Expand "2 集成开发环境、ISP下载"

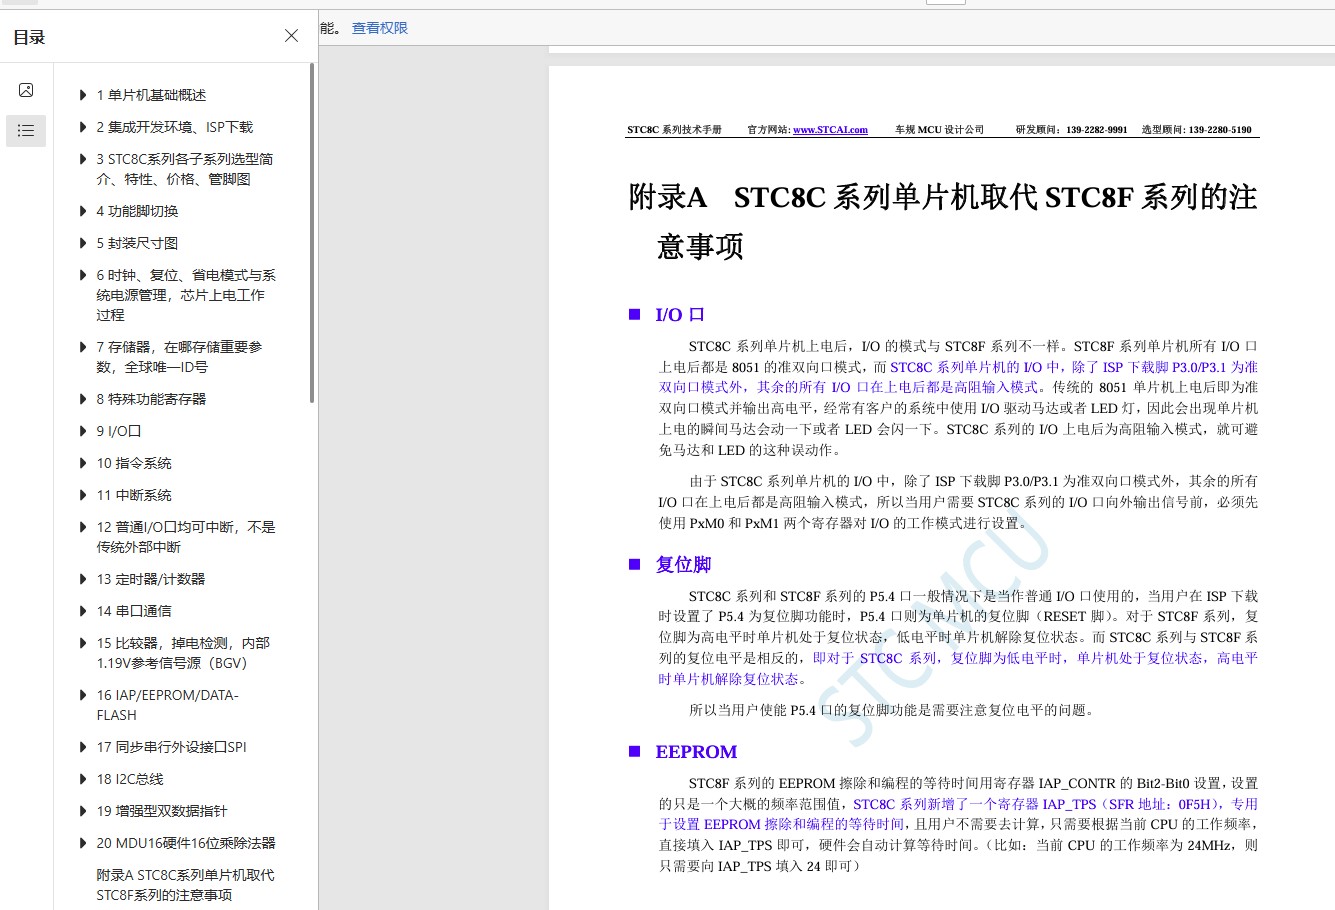point(83,128)
